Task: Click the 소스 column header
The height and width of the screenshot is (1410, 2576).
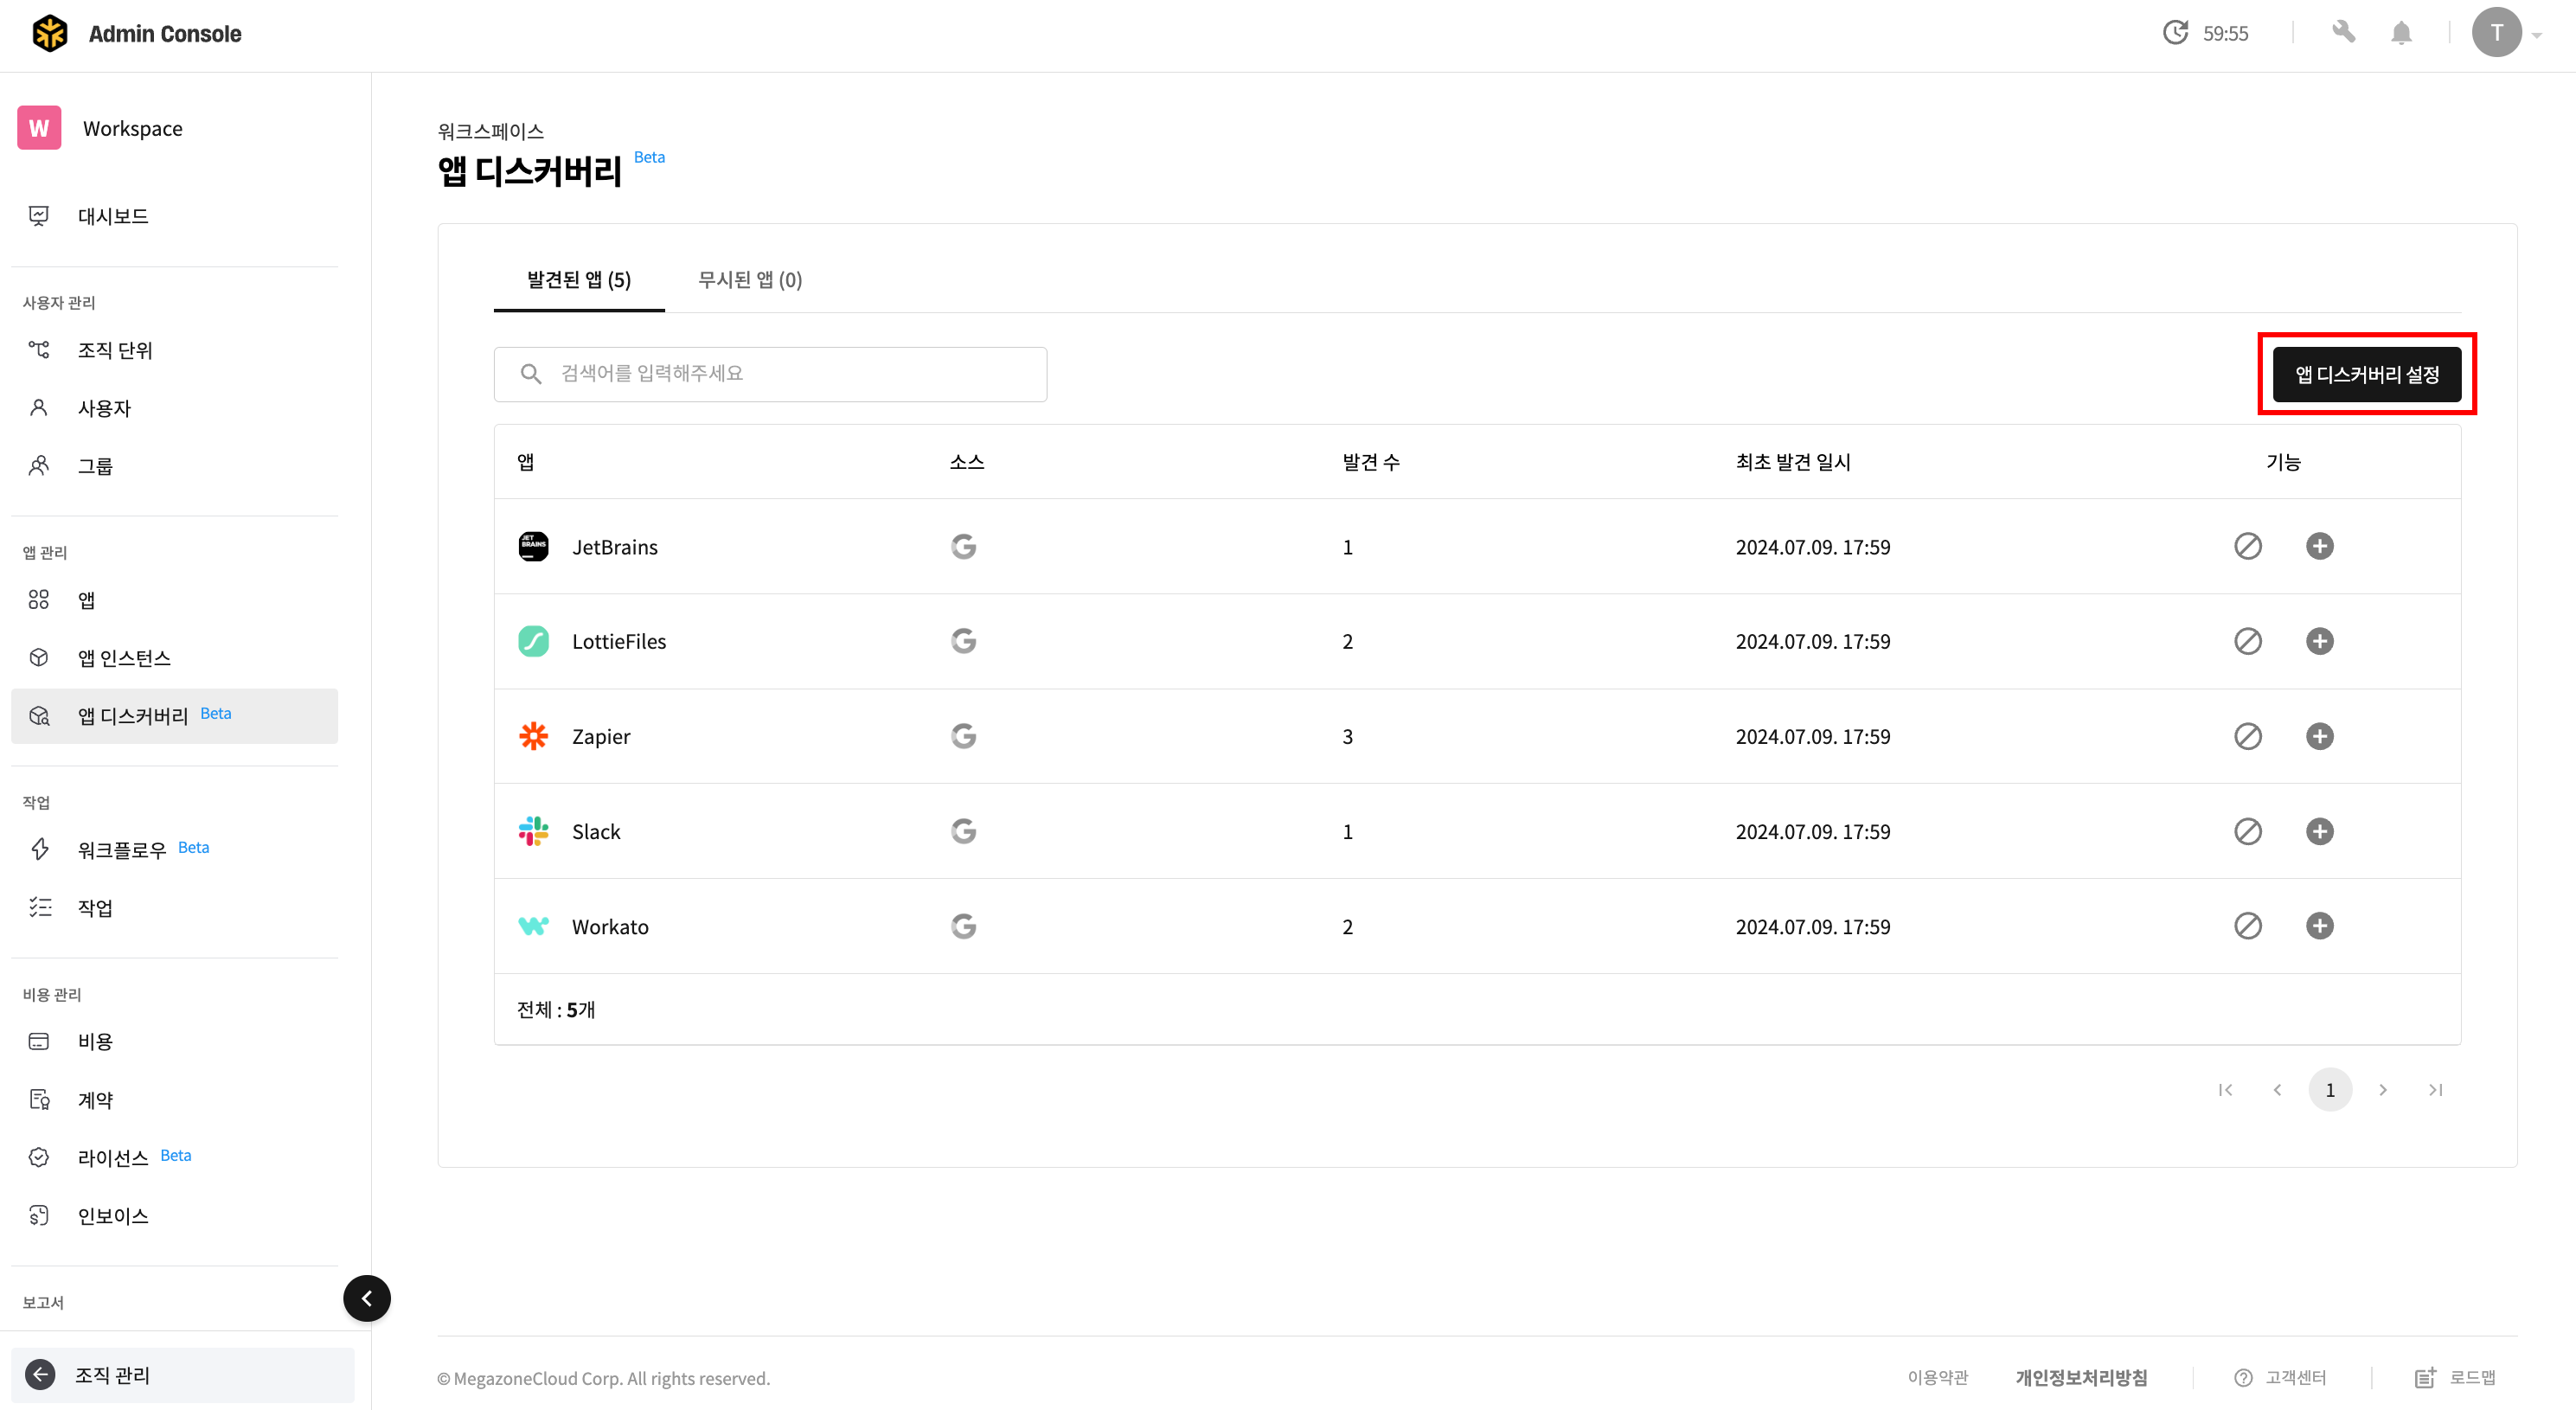Action: (x=966, y=462)
